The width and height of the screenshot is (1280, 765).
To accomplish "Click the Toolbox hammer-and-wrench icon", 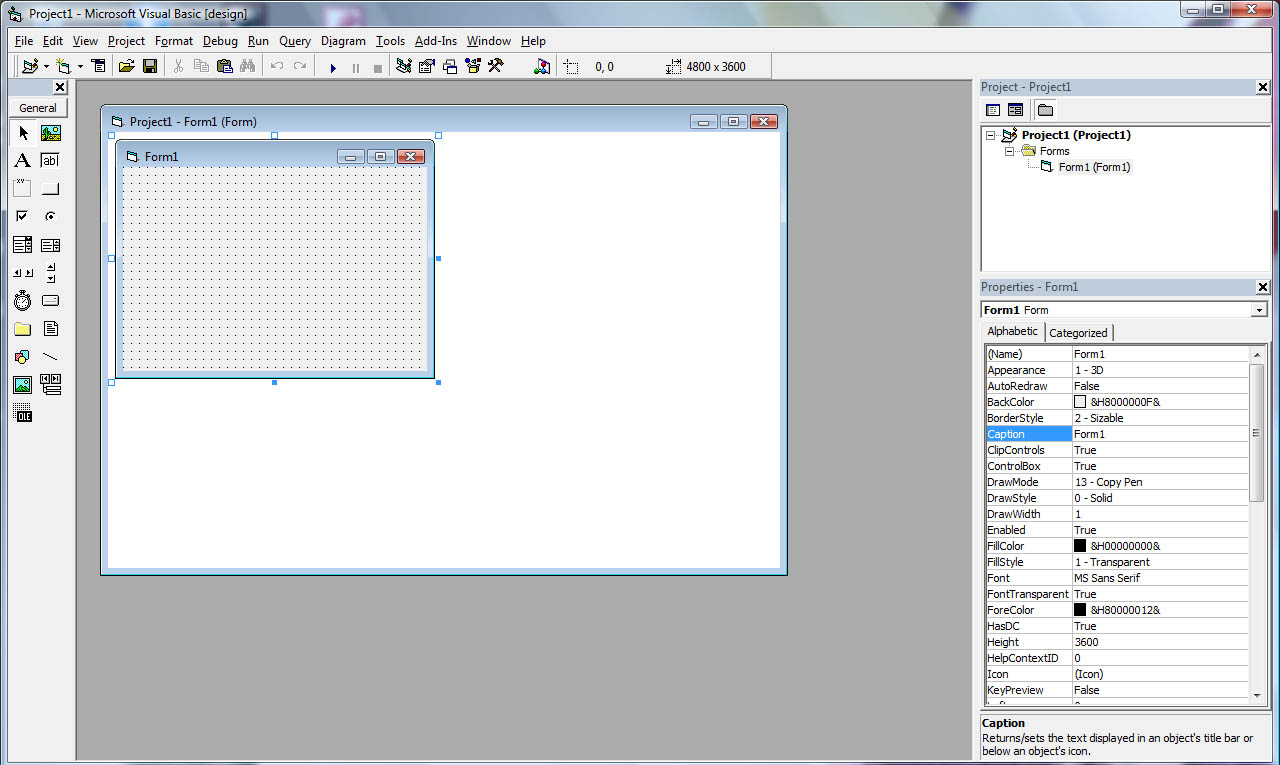I will (496, 67).
